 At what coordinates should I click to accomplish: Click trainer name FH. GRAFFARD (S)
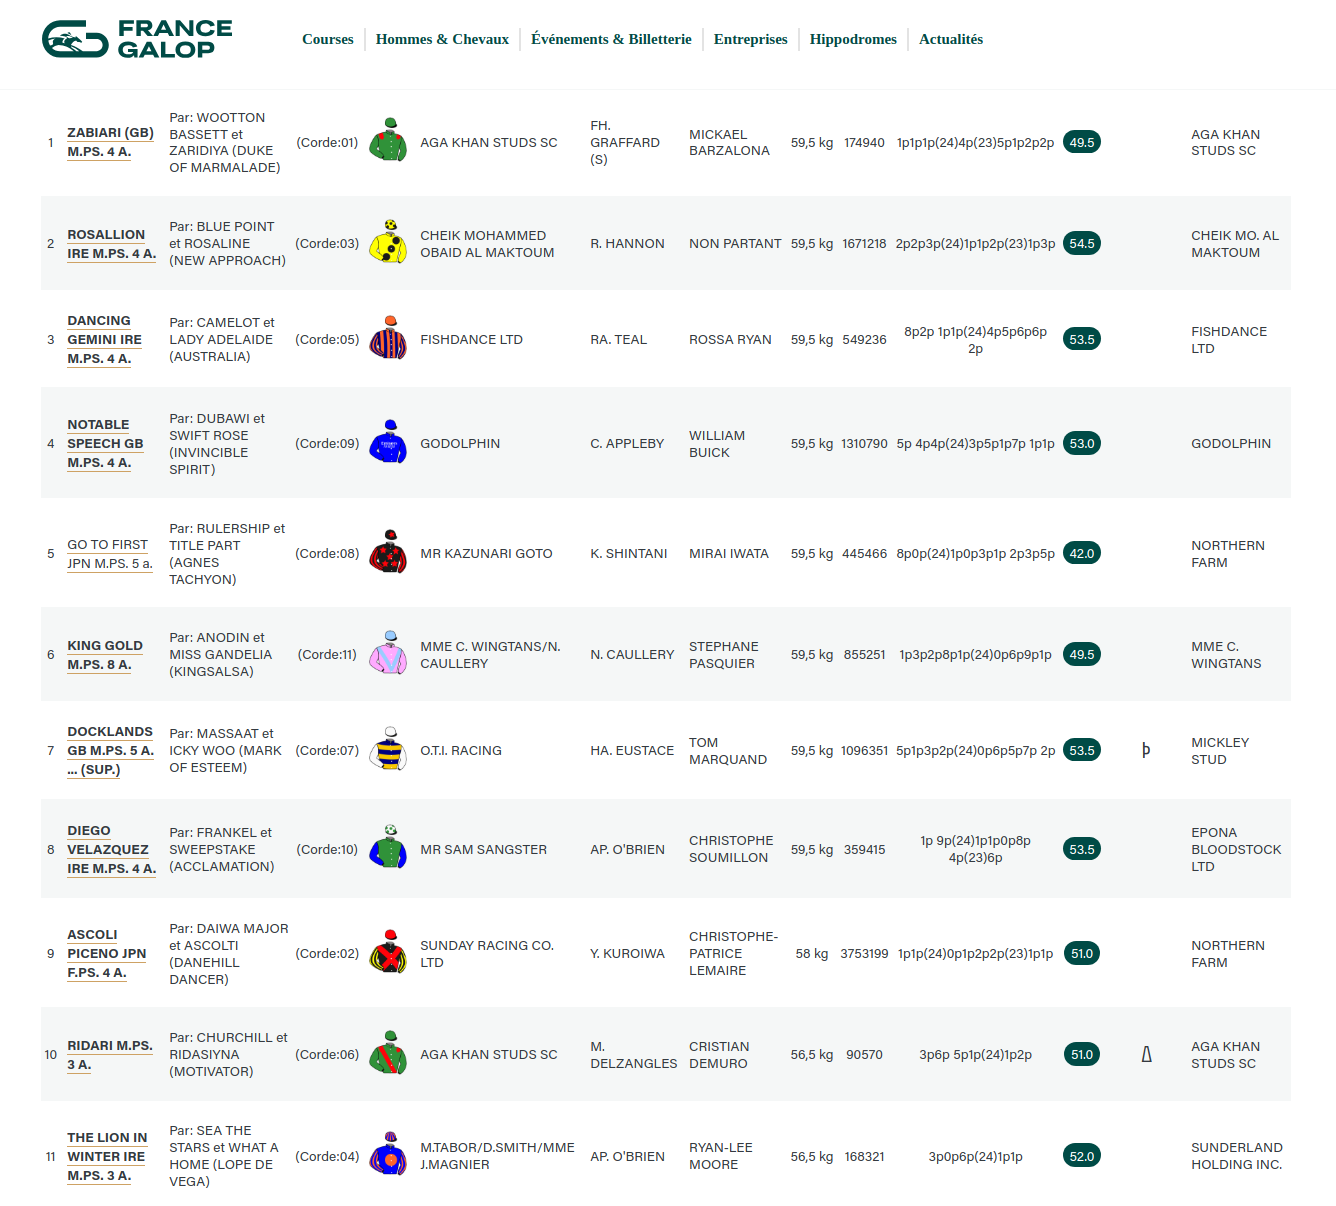[x=625, y=142]
